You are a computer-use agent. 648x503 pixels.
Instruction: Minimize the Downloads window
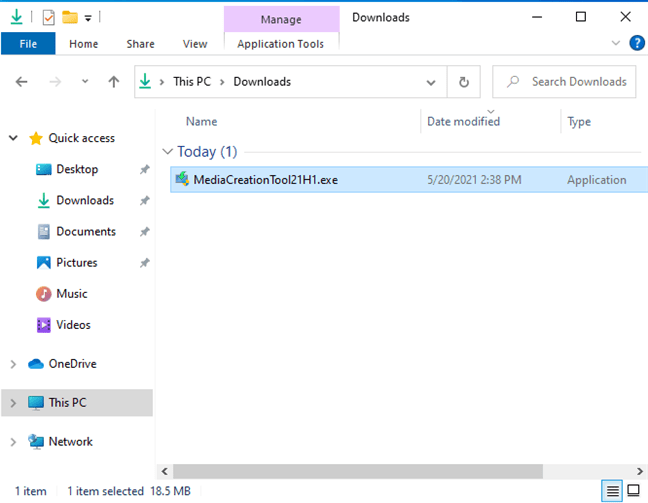tap(537, 17)
